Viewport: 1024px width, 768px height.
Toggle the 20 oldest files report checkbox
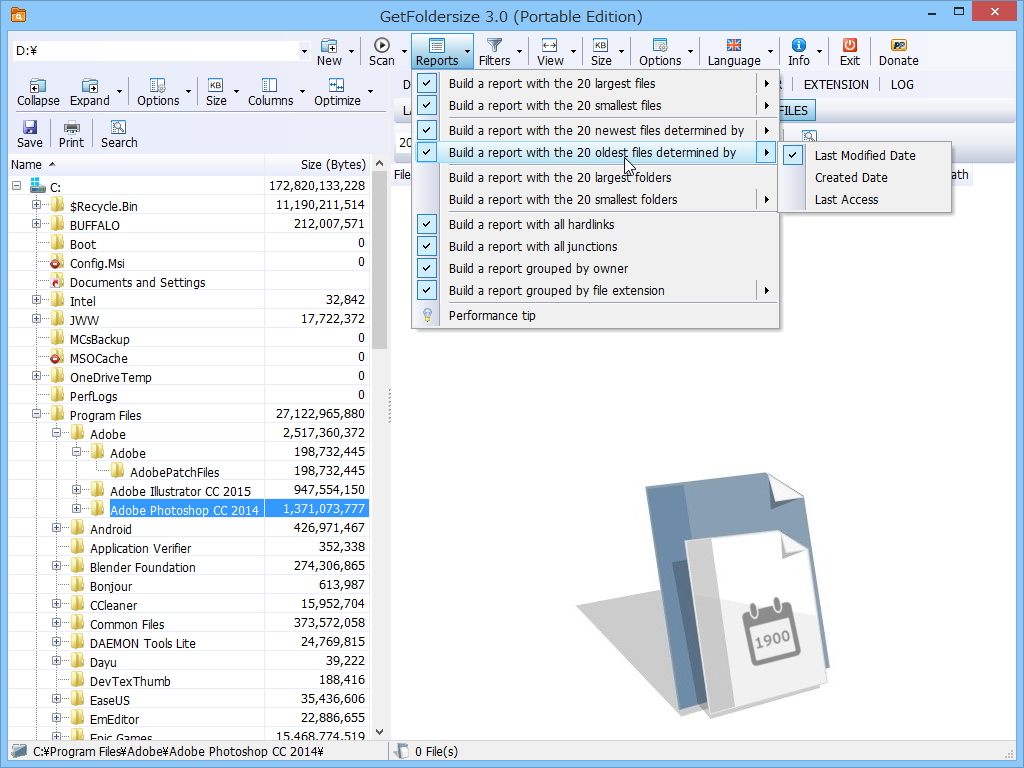[x=426, y=152]
